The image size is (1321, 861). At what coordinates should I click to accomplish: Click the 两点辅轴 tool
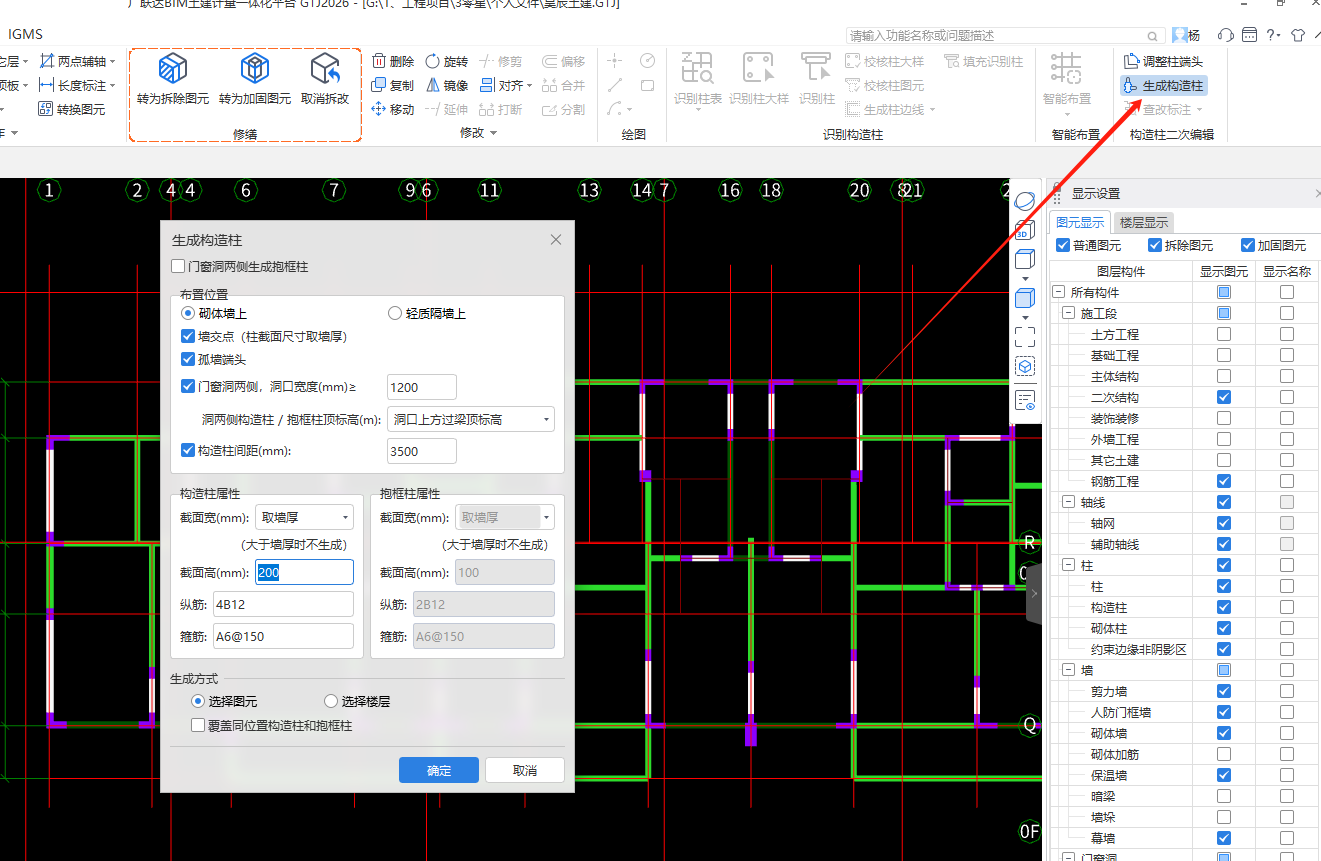[76, 61]
